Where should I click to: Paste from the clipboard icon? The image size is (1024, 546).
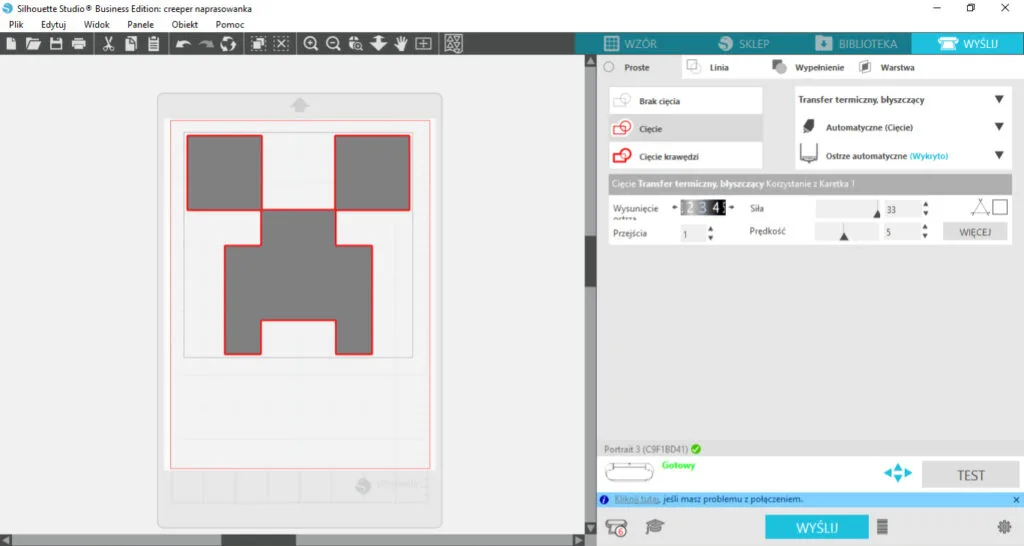[x=153, y=44]
